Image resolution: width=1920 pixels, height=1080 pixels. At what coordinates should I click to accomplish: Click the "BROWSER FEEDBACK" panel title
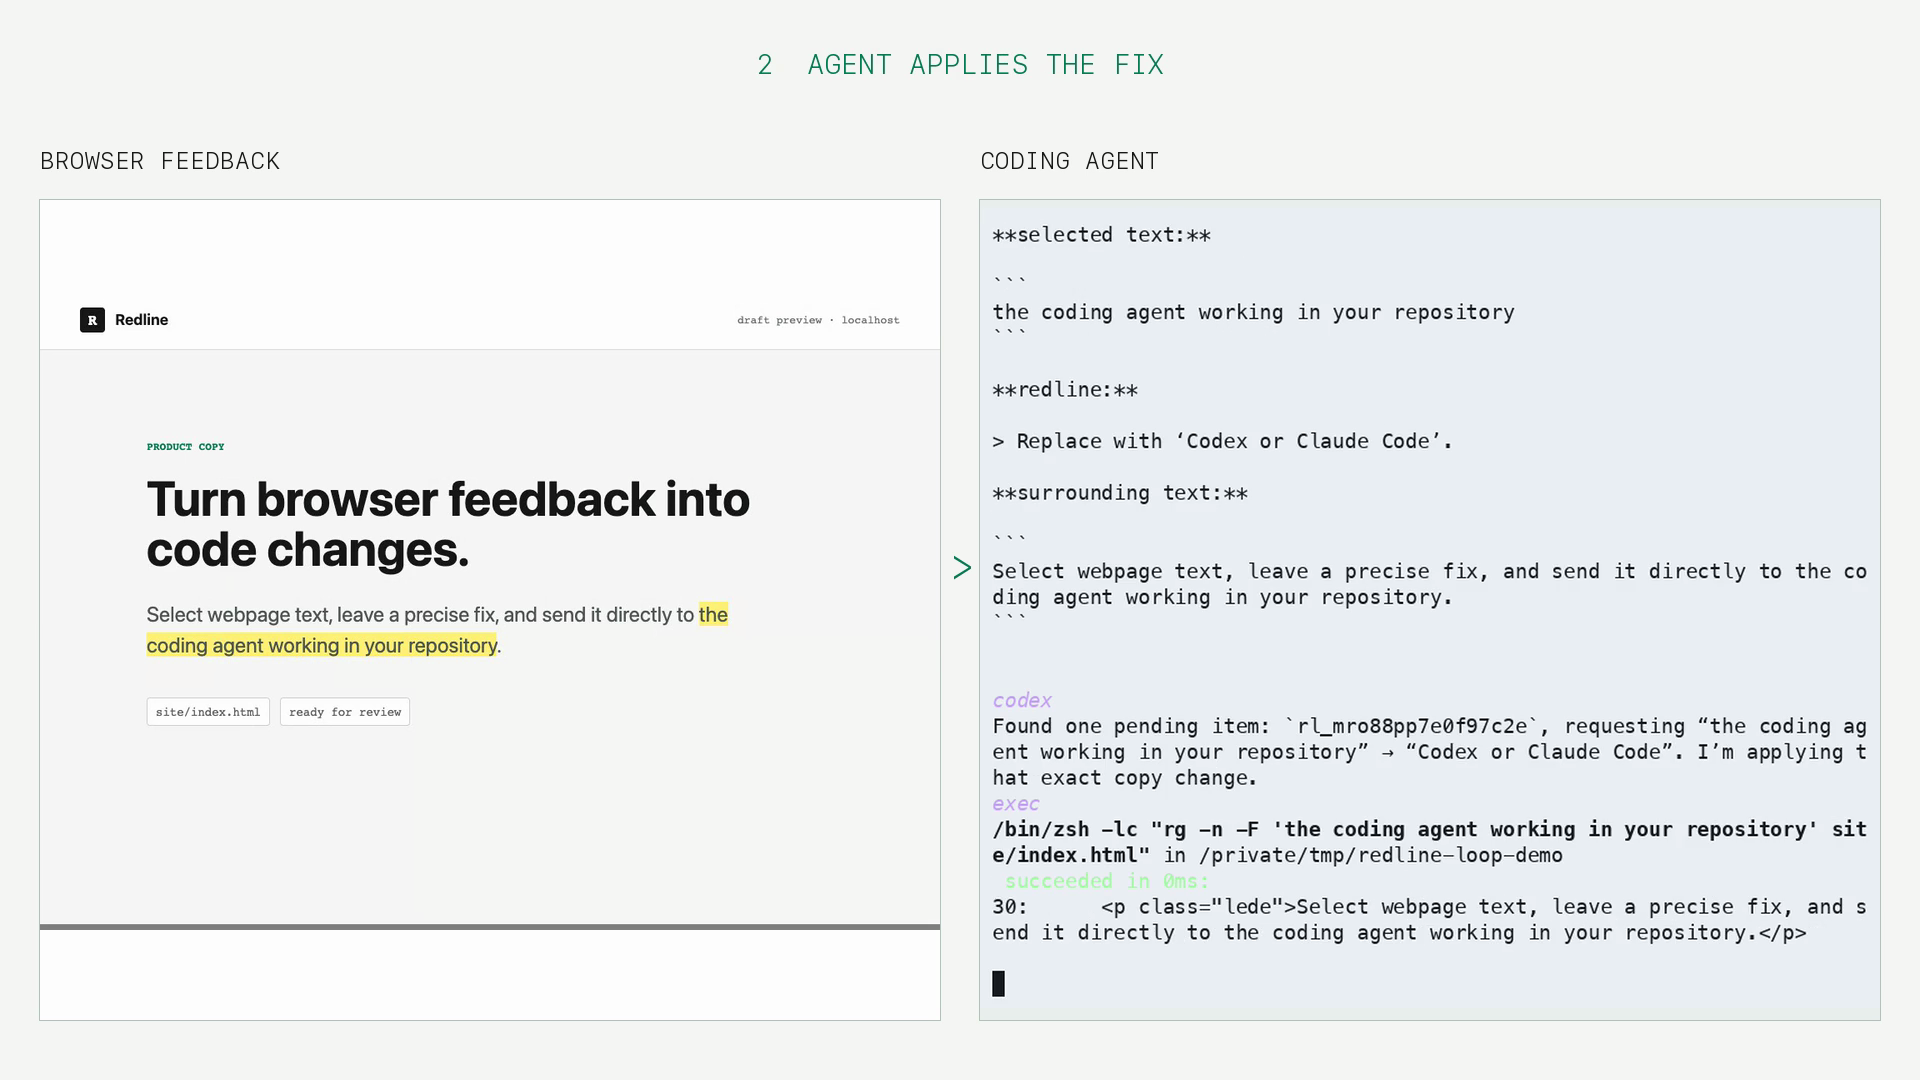pyautogui.click(x=160, y=161)
